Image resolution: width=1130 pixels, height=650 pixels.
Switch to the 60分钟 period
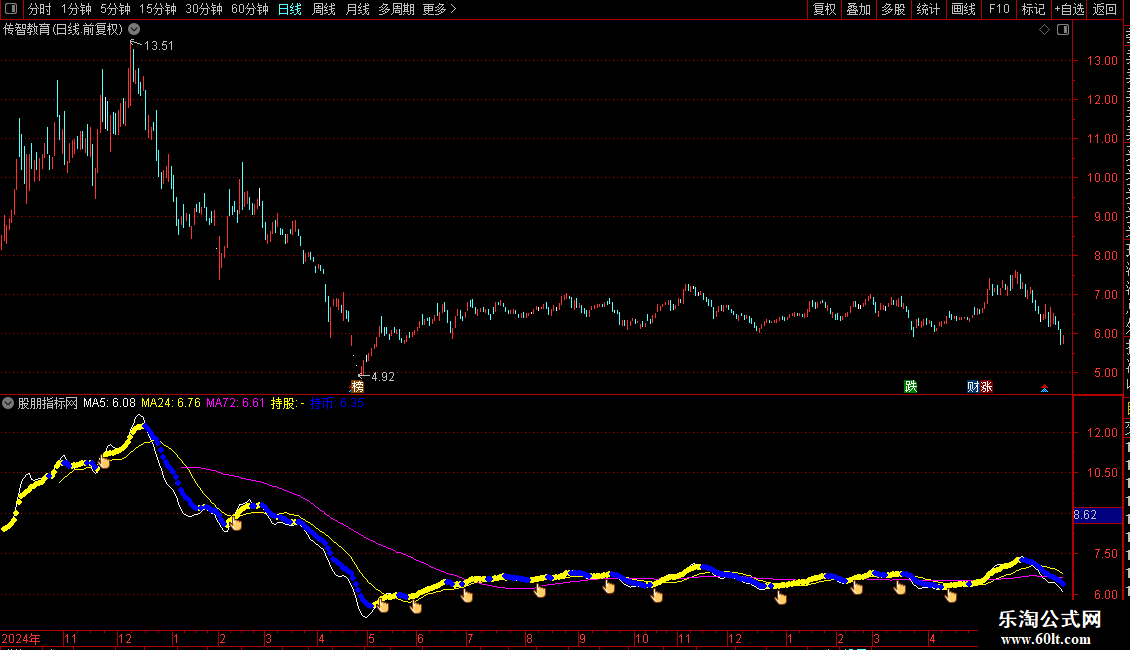[250, 9]
